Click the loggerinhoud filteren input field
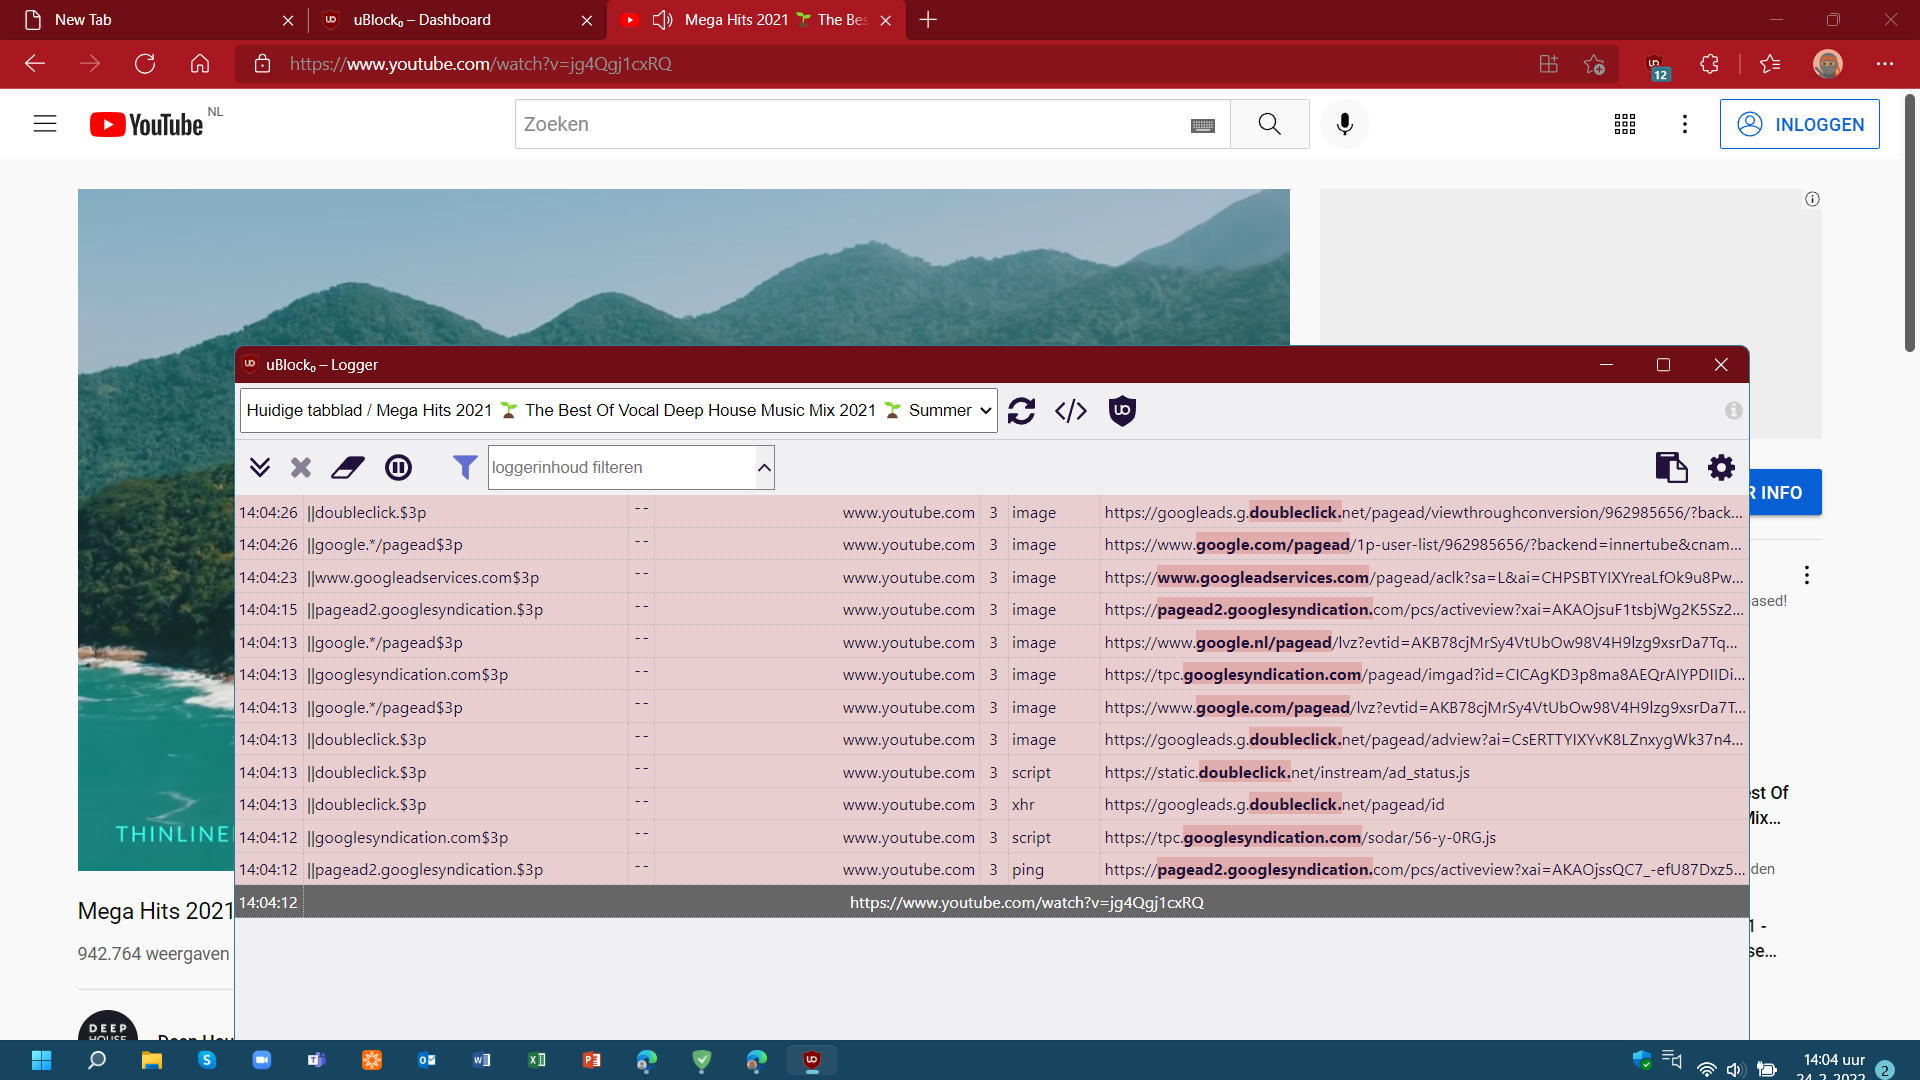This screenshot has width=1920, height=1080. [x=620, y=467]
